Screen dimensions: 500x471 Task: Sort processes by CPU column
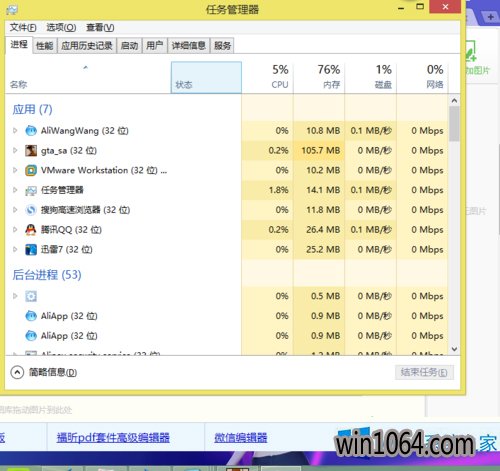pyautogui.click(x=267, y=77)
